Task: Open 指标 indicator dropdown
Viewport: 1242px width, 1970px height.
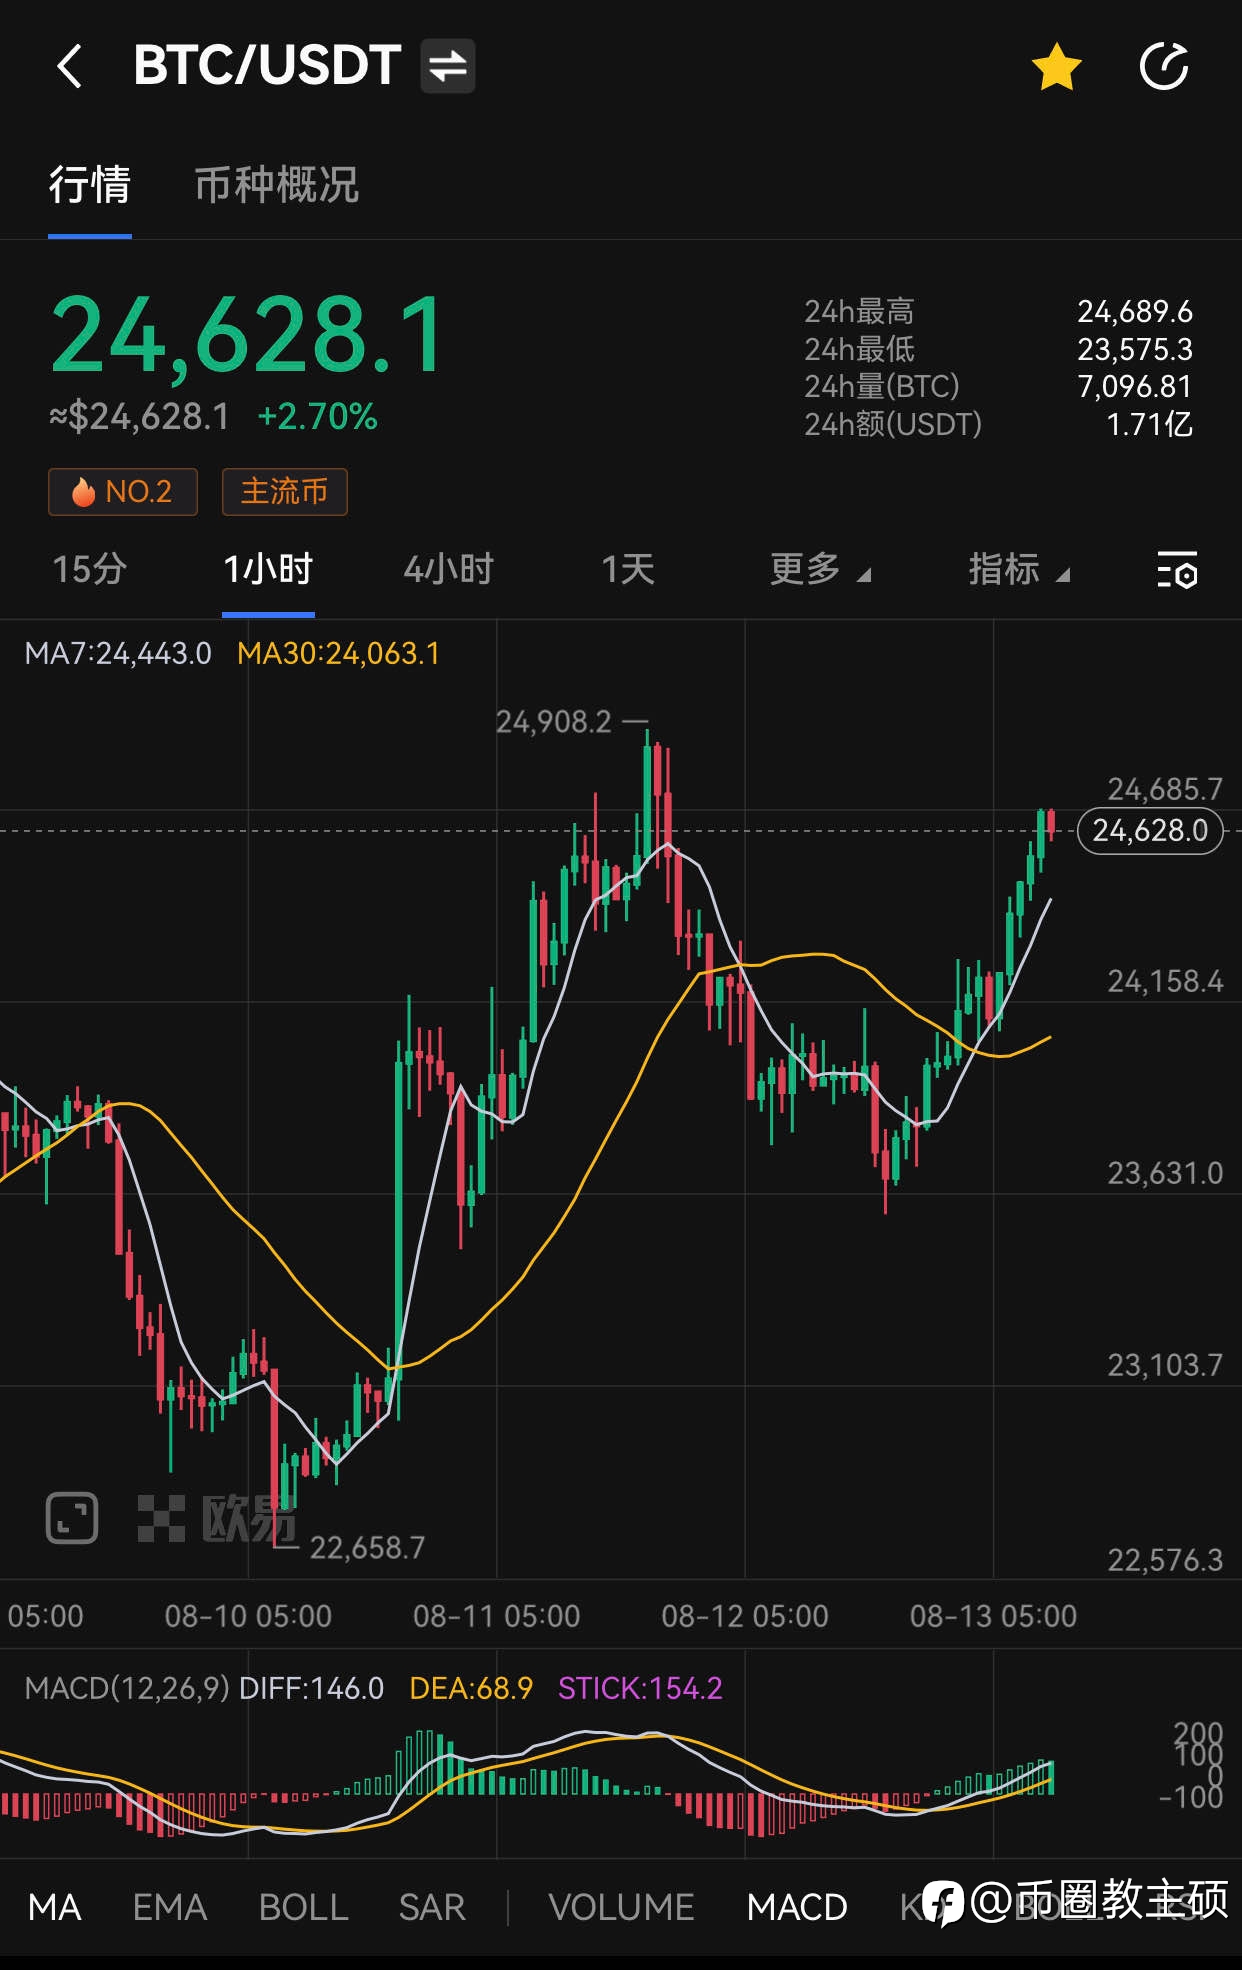Action: [1019, 570]
